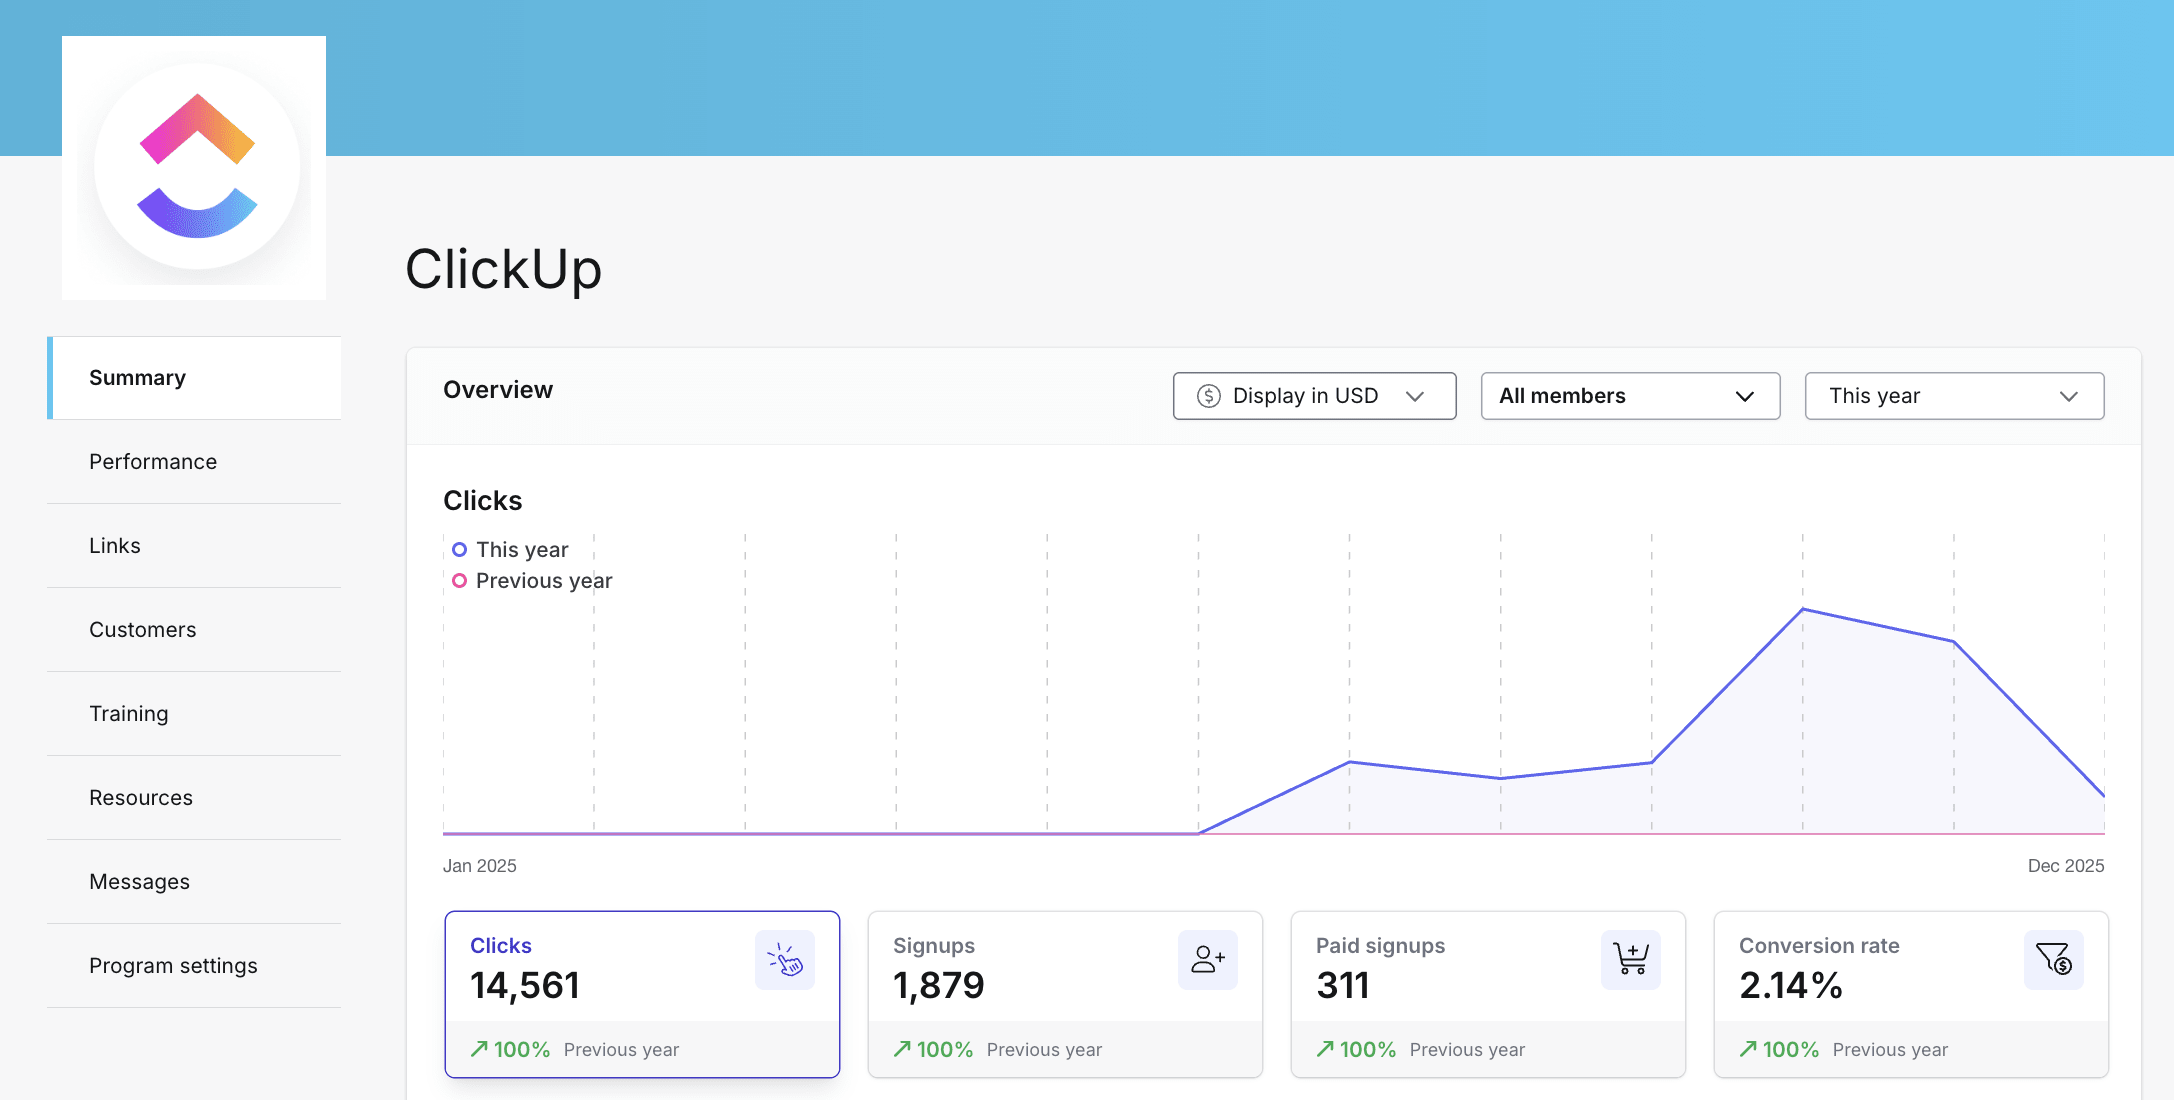Click the dollar icon in currency selector

(1209, 396)
